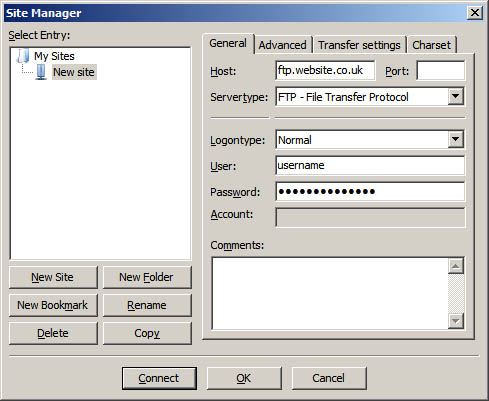The image size is (489, 401).
Task: Switch to the Advanced tab
Action: point(283,45)
